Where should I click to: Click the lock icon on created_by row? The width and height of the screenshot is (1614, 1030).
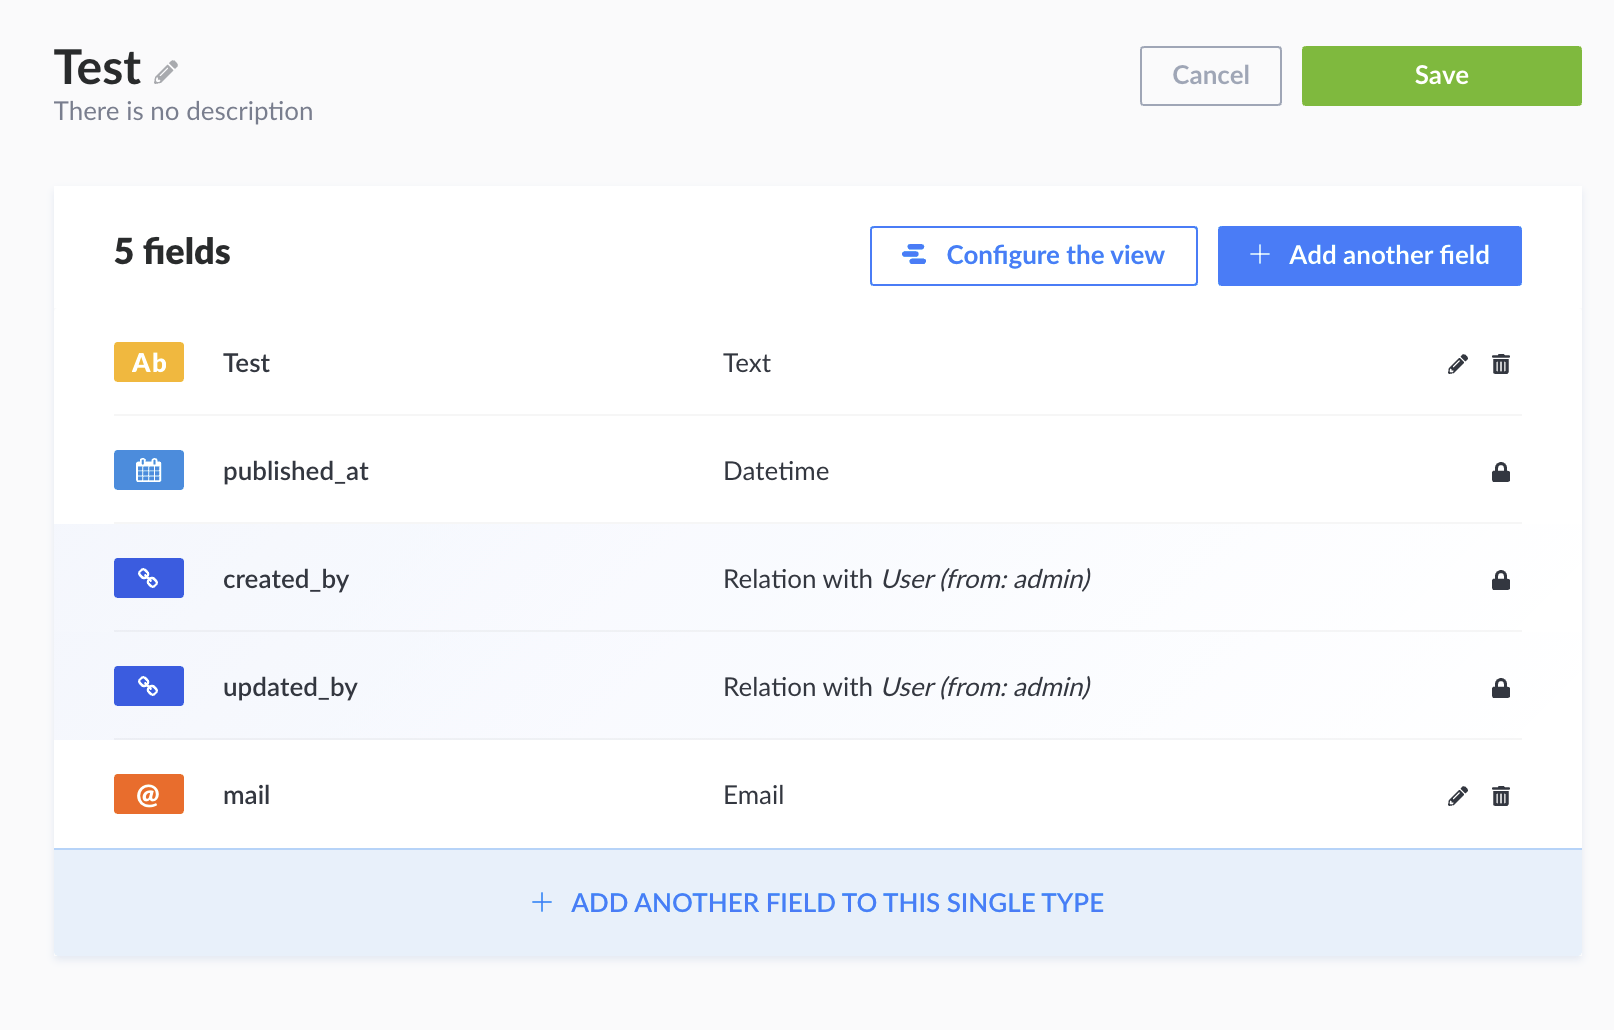point(1501,580)
